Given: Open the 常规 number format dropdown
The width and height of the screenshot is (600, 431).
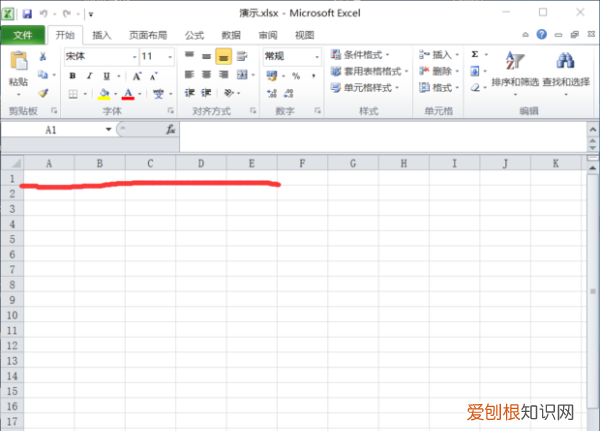Looking at the screenshot, I should (317, 57).
